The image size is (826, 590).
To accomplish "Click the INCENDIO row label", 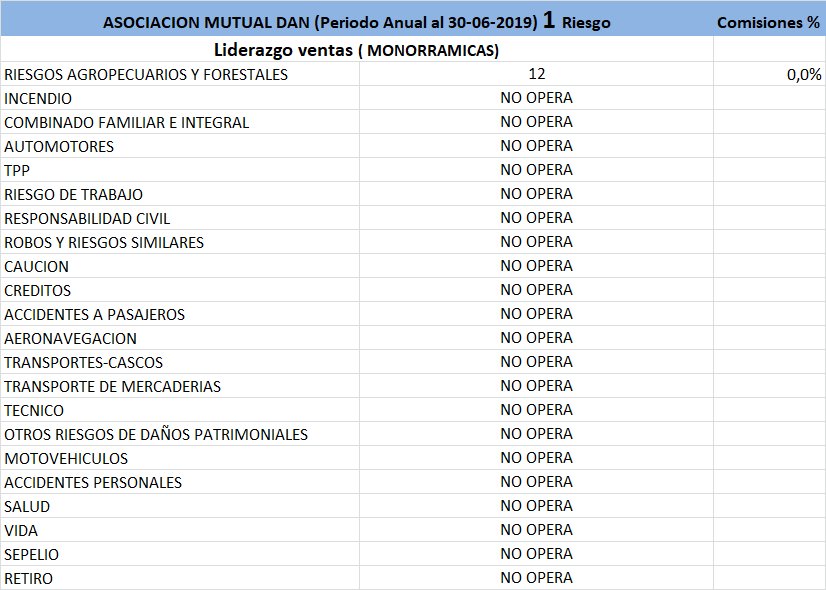I will point(38,99).
